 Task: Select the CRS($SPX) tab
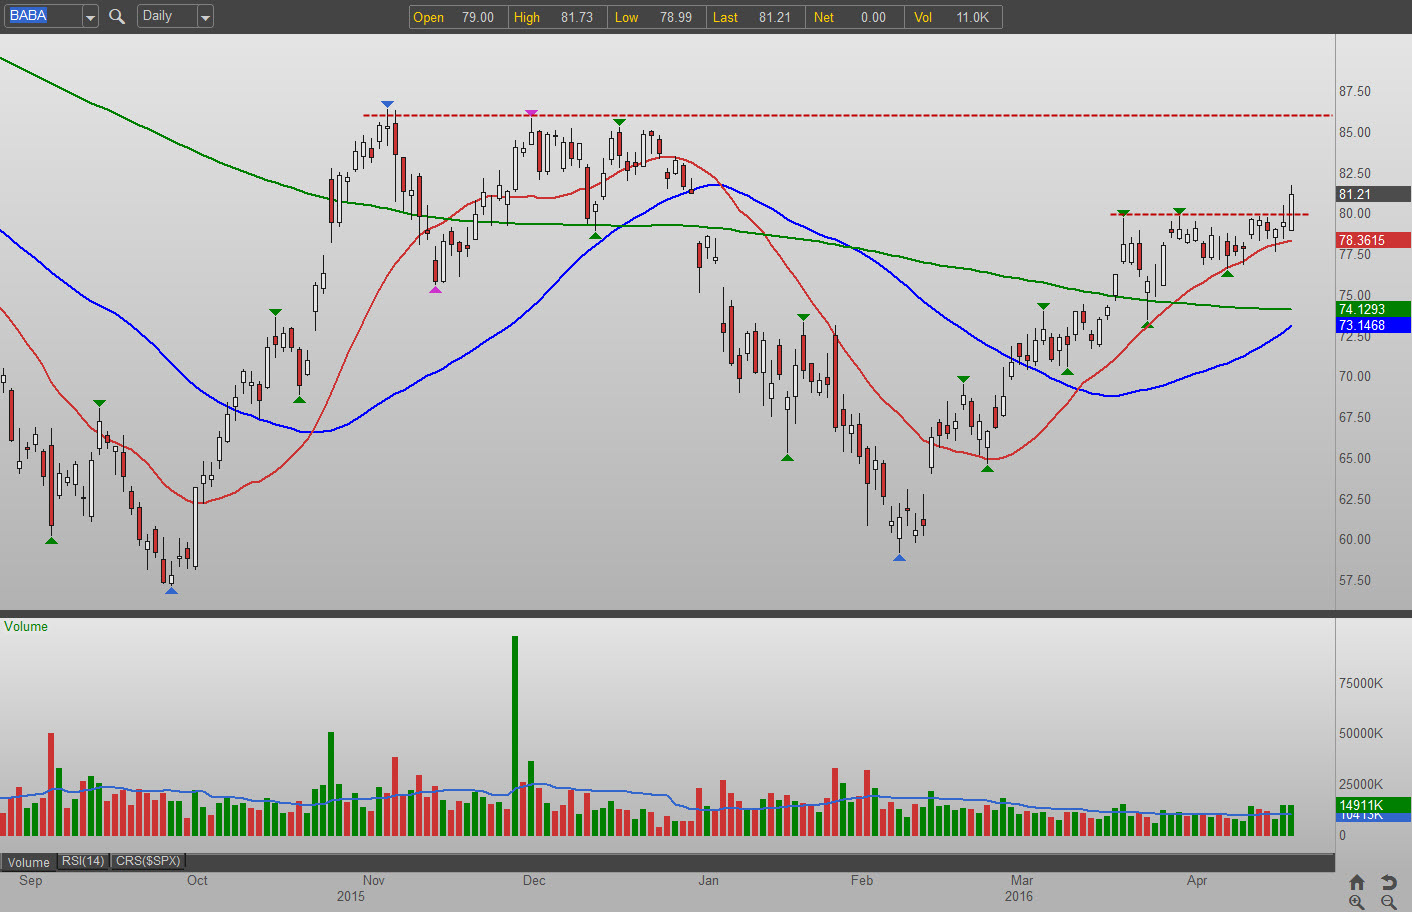(148, 861)
